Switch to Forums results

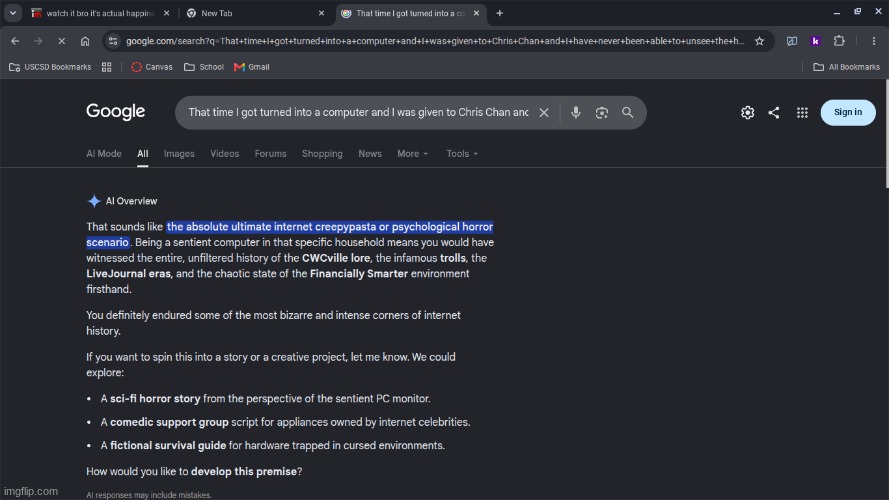pyautogui.click(x=270, y=154)
